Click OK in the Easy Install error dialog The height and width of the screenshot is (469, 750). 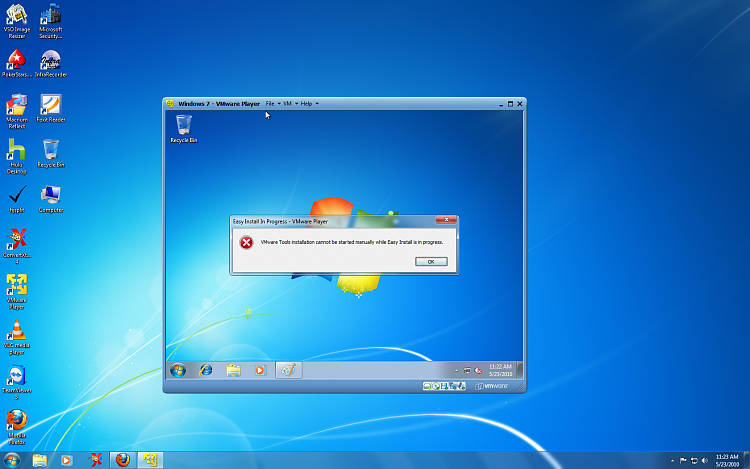(431, 262)
